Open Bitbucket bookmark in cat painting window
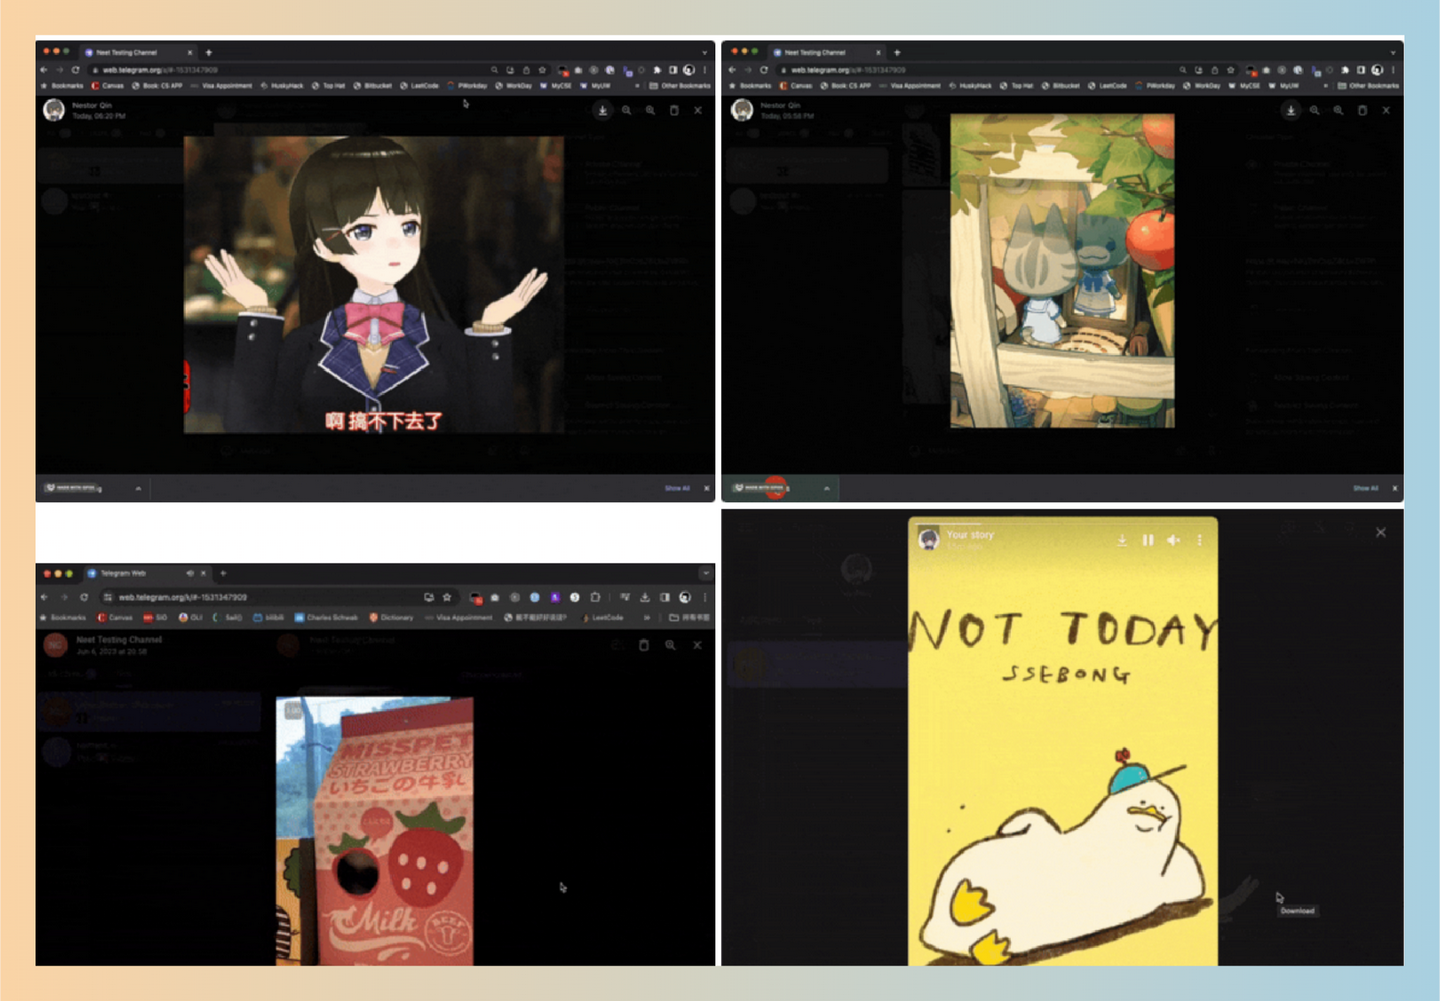Screen dimensions: 1440x1001 1062,86
